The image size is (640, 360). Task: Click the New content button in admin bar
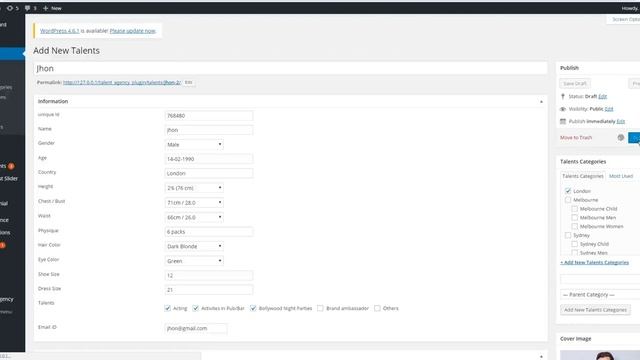(x=52, y=8)
